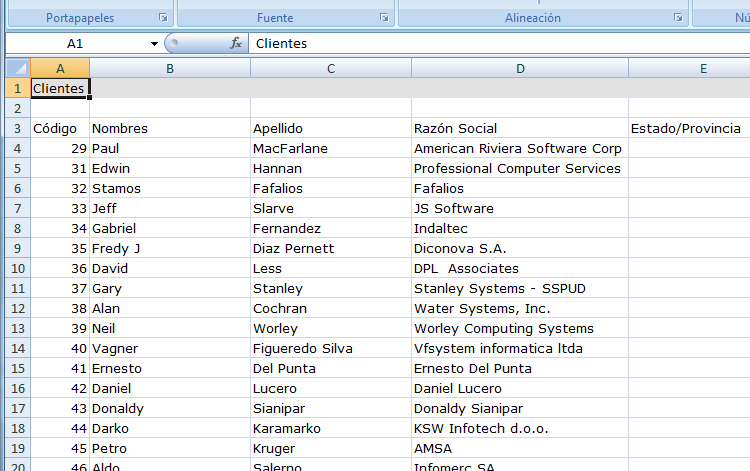Click the Donaldy Sianipar company cell
Viewport: 750px width, 471px height.
pyautogui.click(x=520, y=409)
